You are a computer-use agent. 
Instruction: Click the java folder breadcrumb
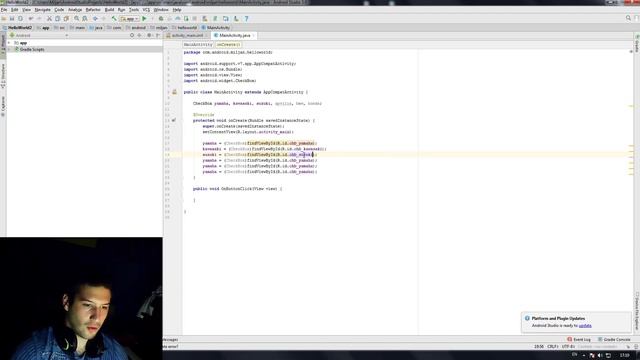point(96,28)
